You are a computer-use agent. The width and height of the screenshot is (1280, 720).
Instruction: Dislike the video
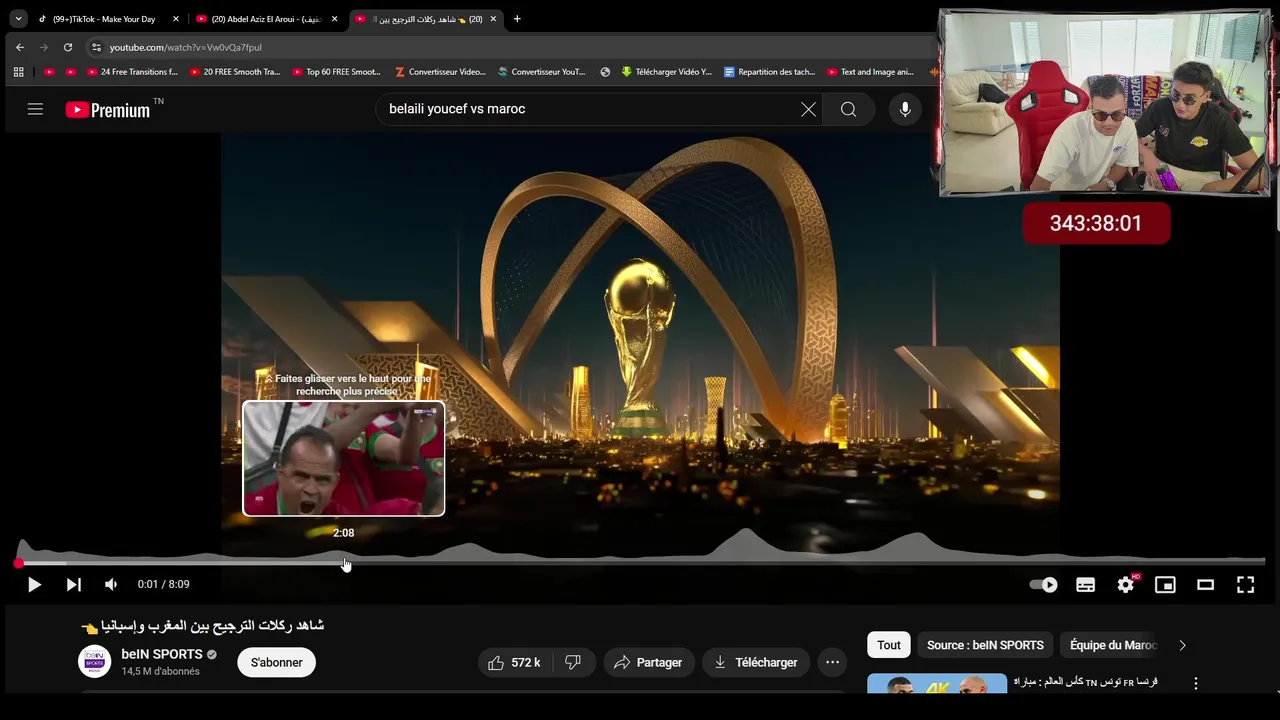coord(573,662)
